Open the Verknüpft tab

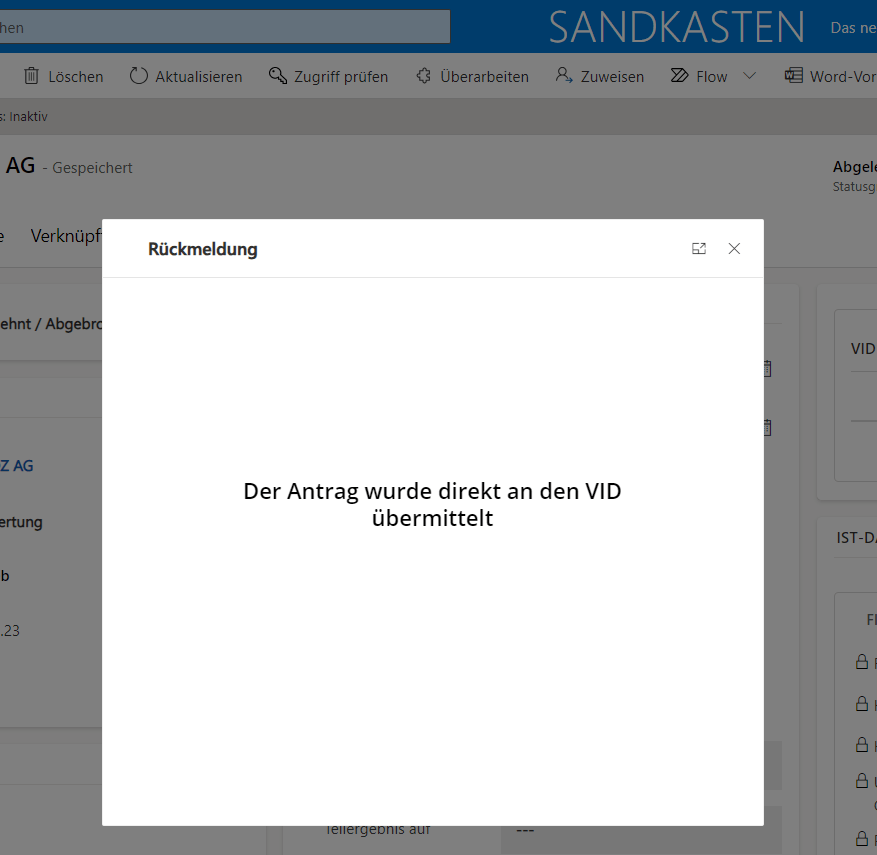66,236
